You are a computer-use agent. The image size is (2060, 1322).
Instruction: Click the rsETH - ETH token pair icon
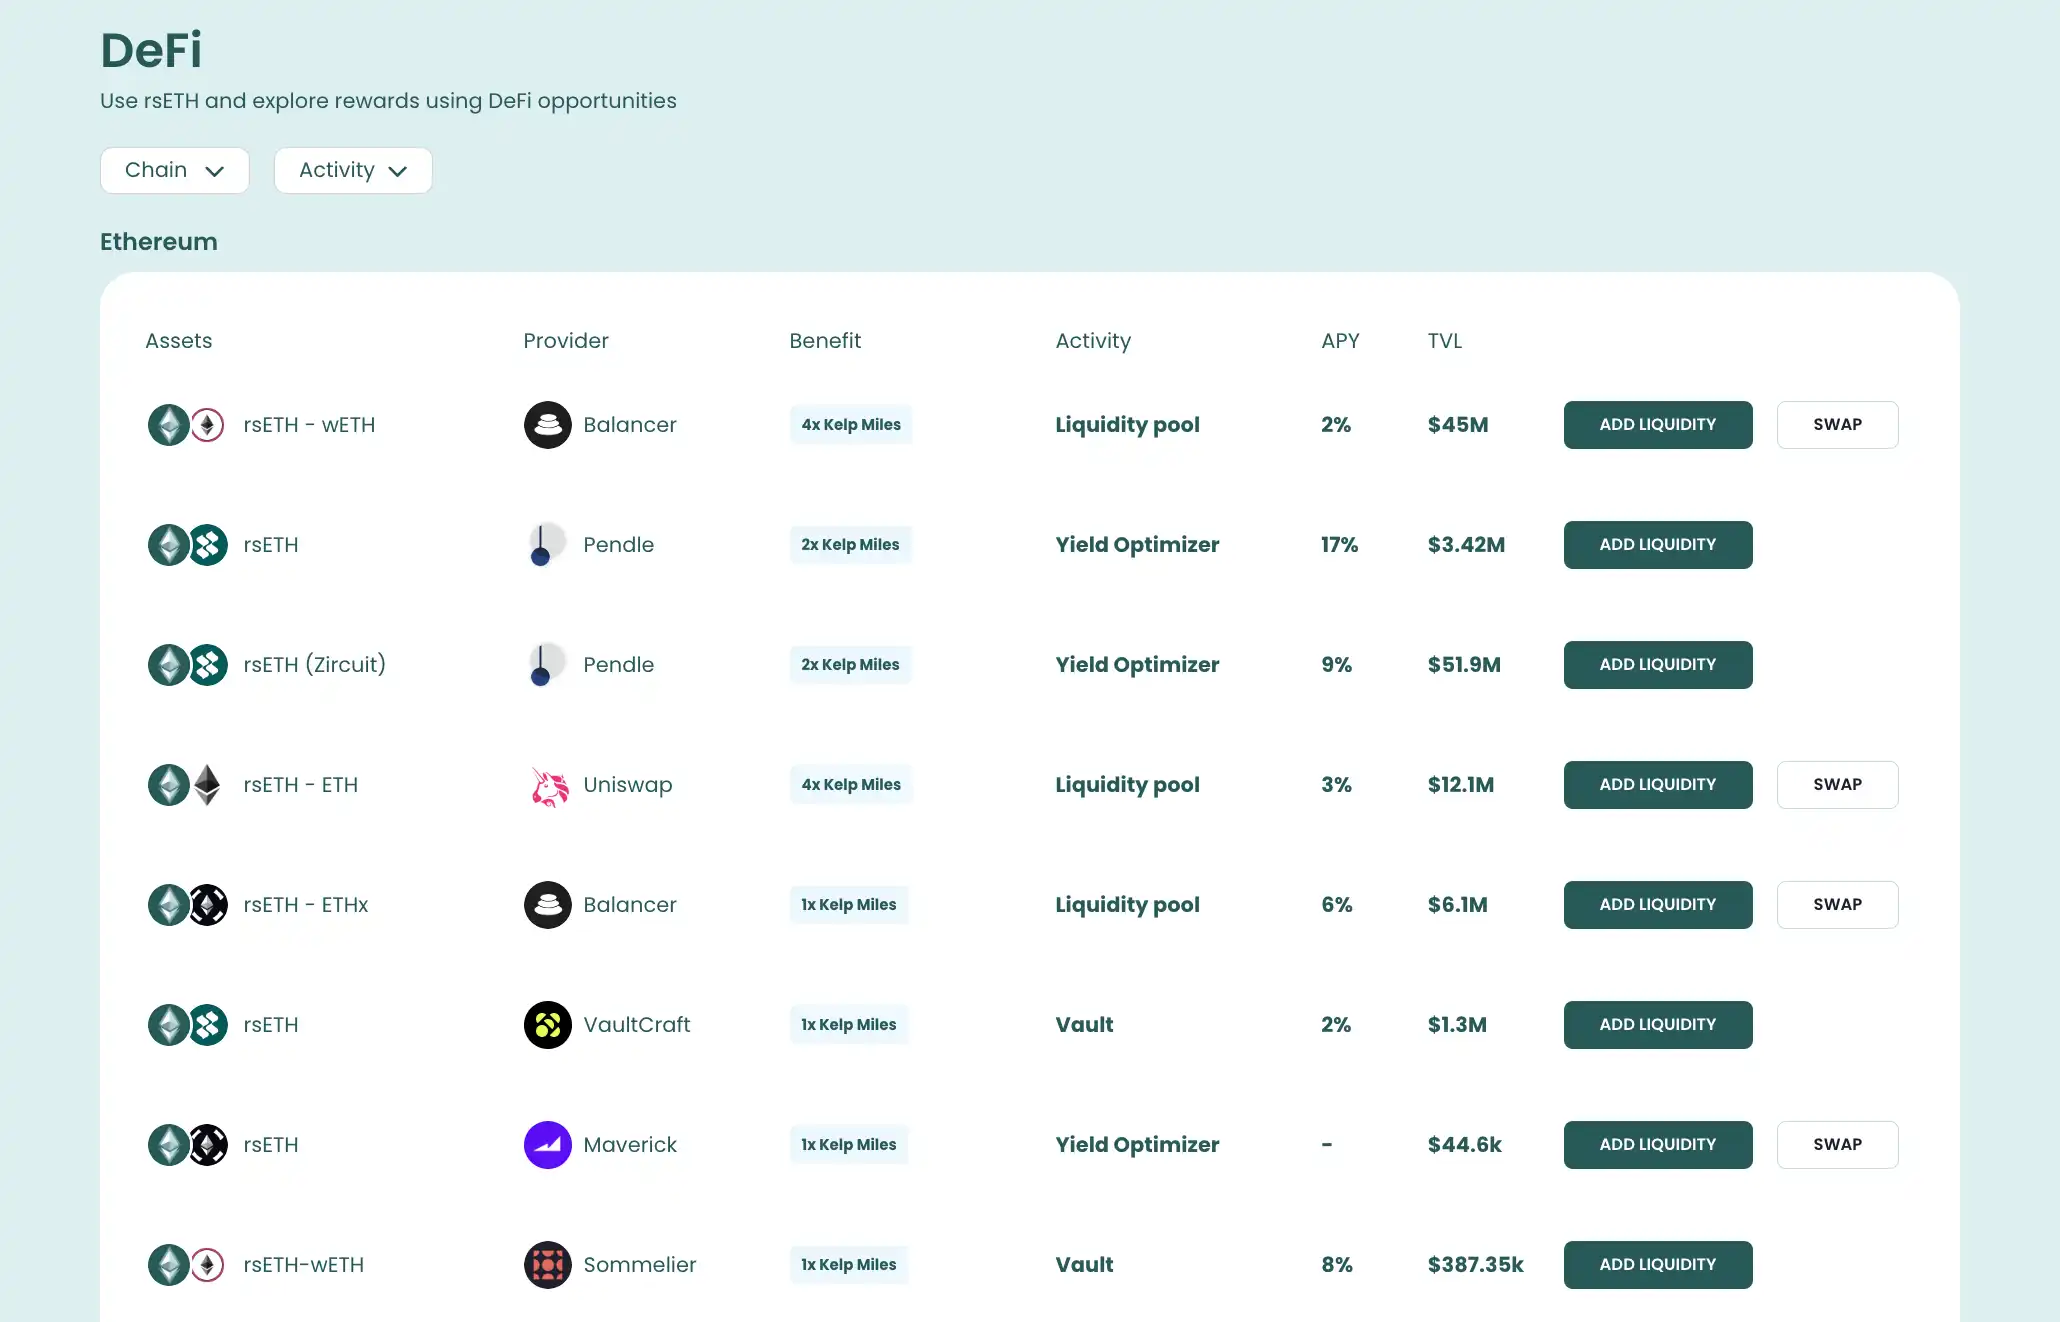point(188,785)
